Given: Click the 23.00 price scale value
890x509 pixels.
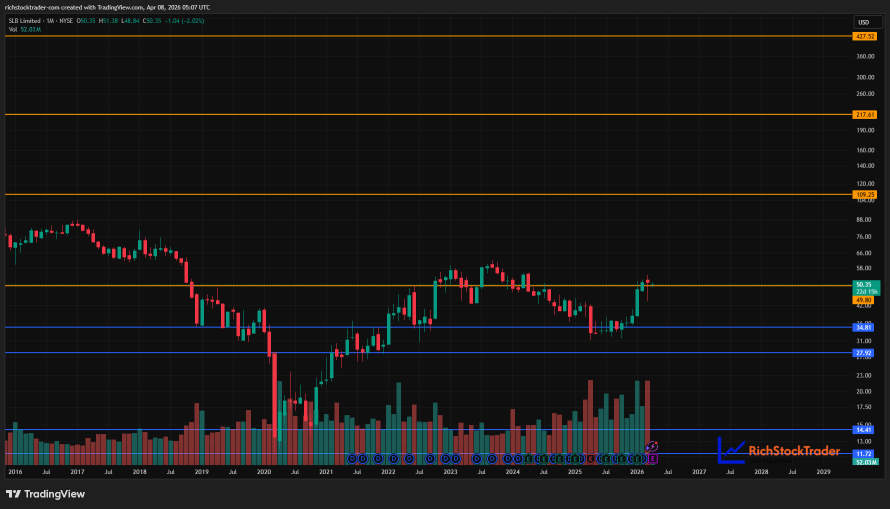Looking at the screenshot, I should click(x=863, y=376).
